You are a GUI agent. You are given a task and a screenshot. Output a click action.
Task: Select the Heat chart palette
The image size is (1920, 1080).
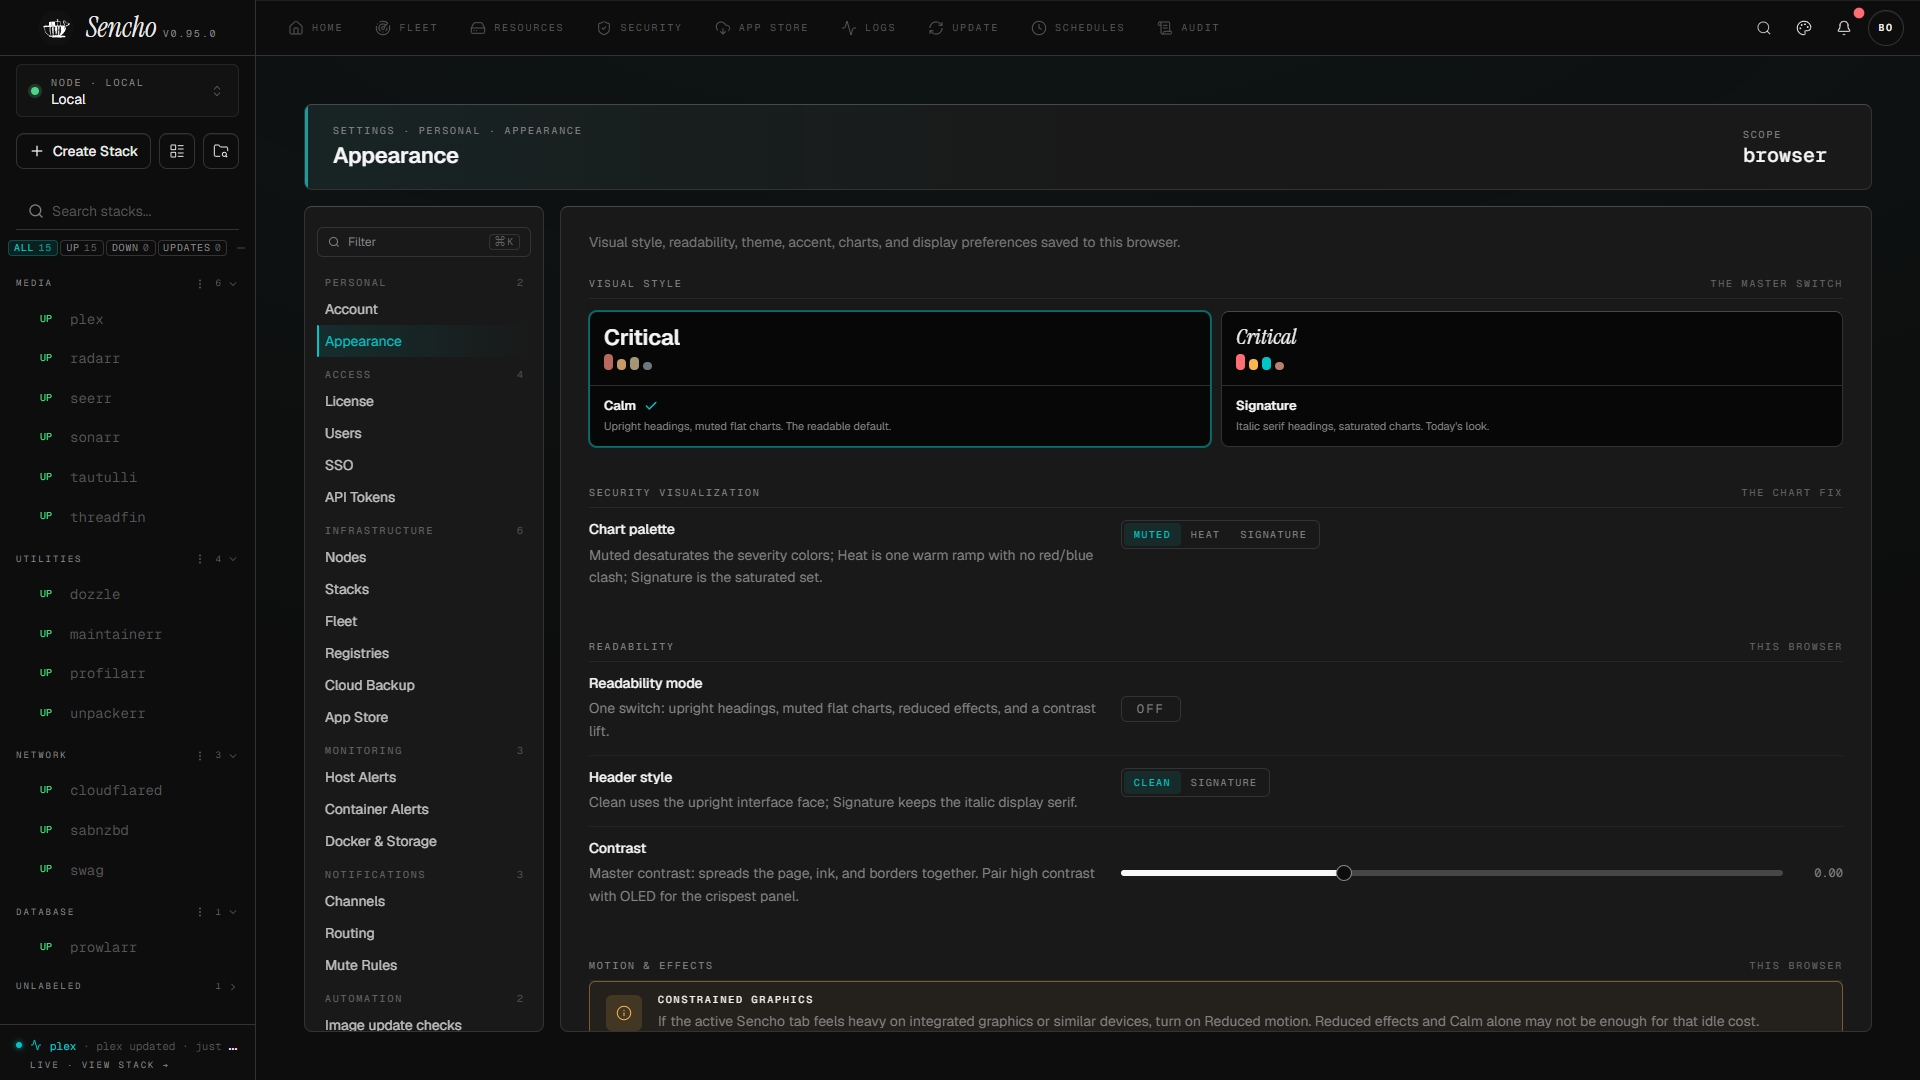[1205, 535]
